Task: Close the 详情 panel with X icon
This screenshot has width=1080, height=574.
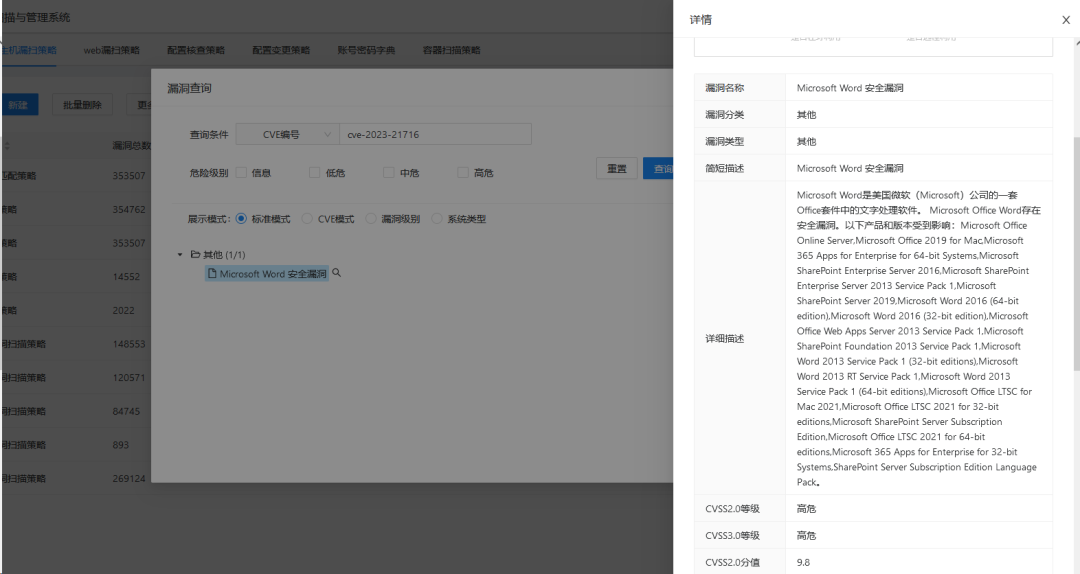Action: coord(1065,20)
